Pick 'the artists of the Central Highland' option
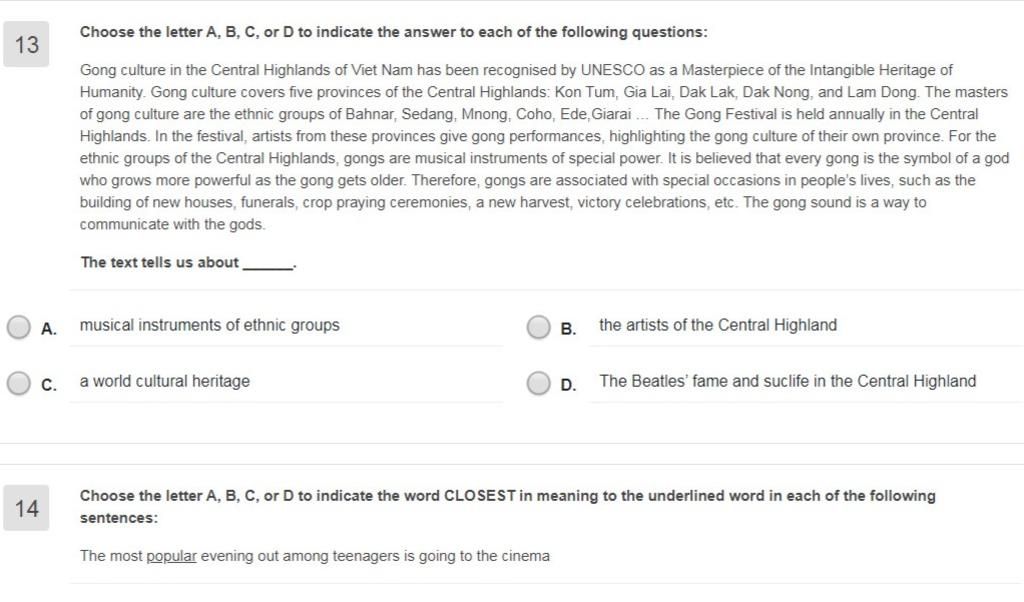 click(x=718, y=325)
